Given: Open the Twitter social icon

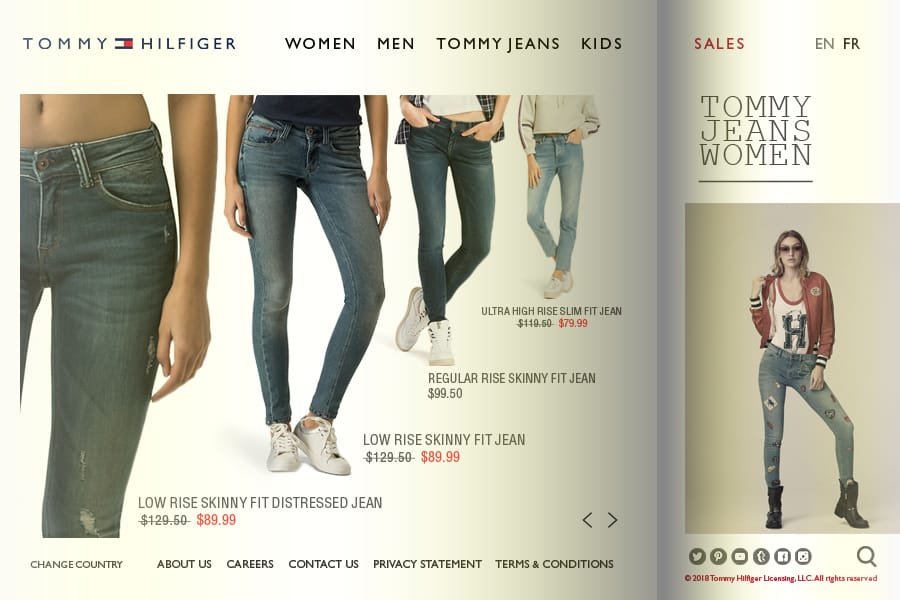Looking at the screenshot, I should pyautogui.click(x=697, y=556).
